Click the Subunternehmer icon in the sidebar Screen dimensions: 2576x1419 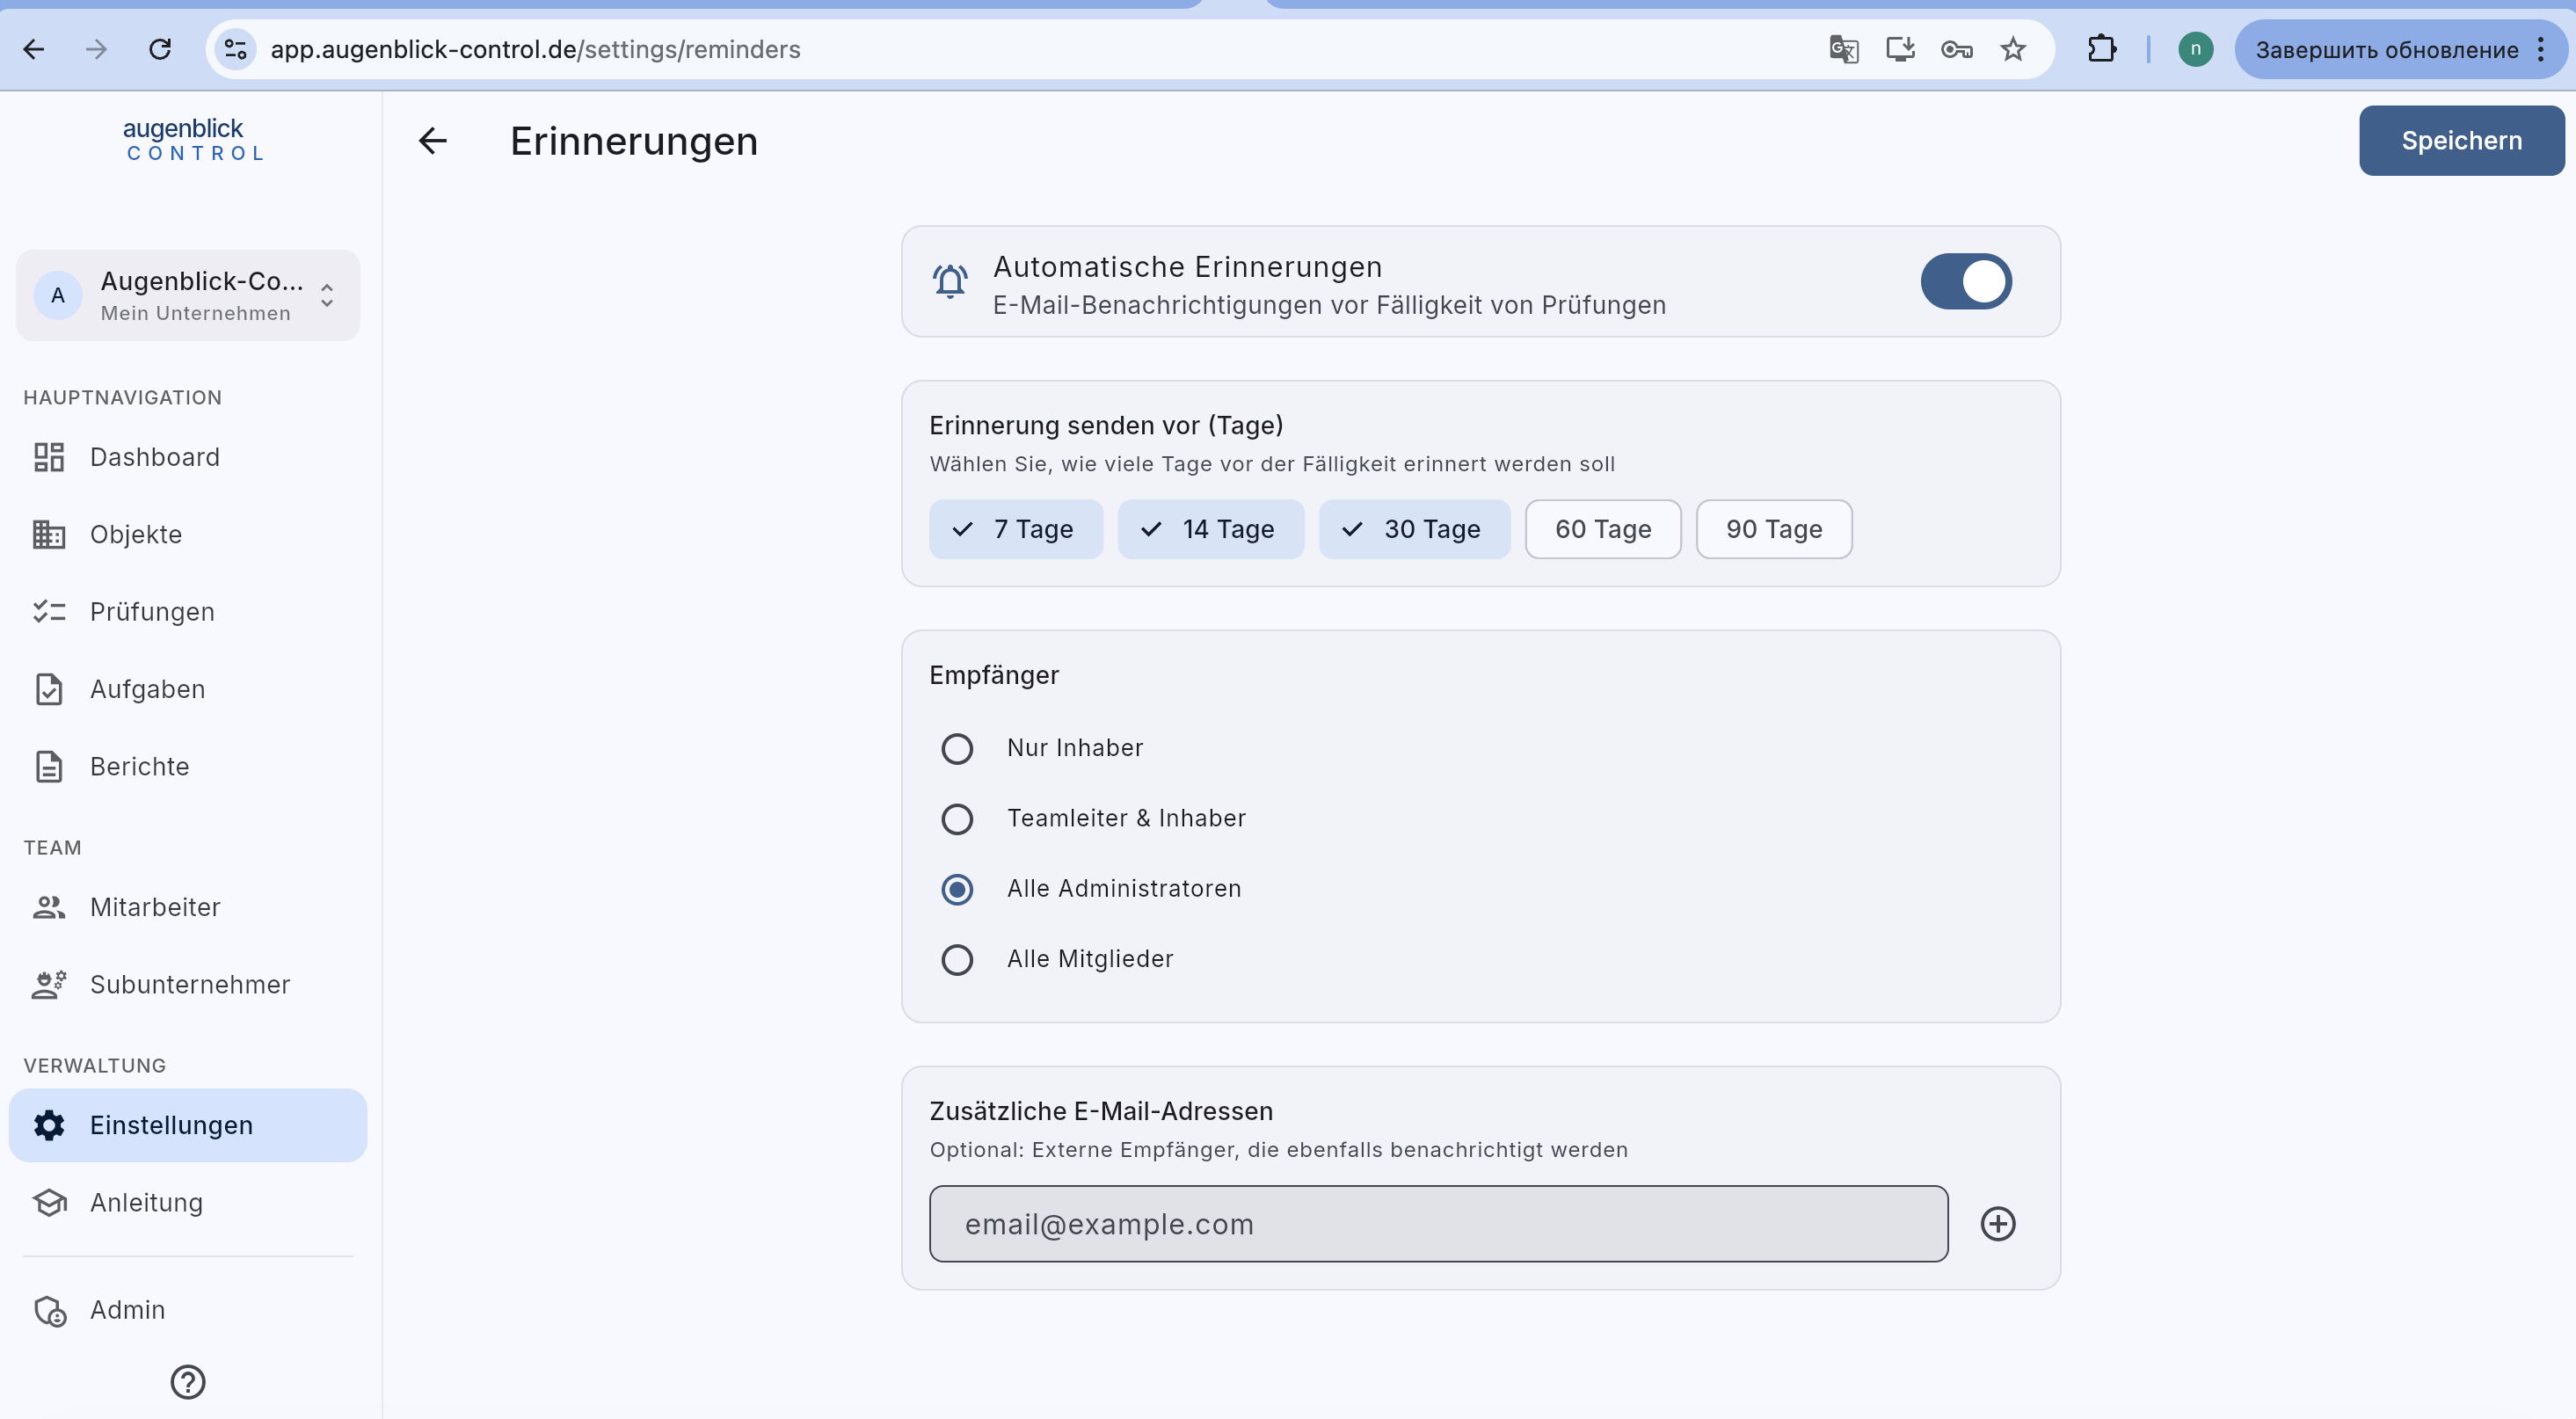tap(49, 985)
